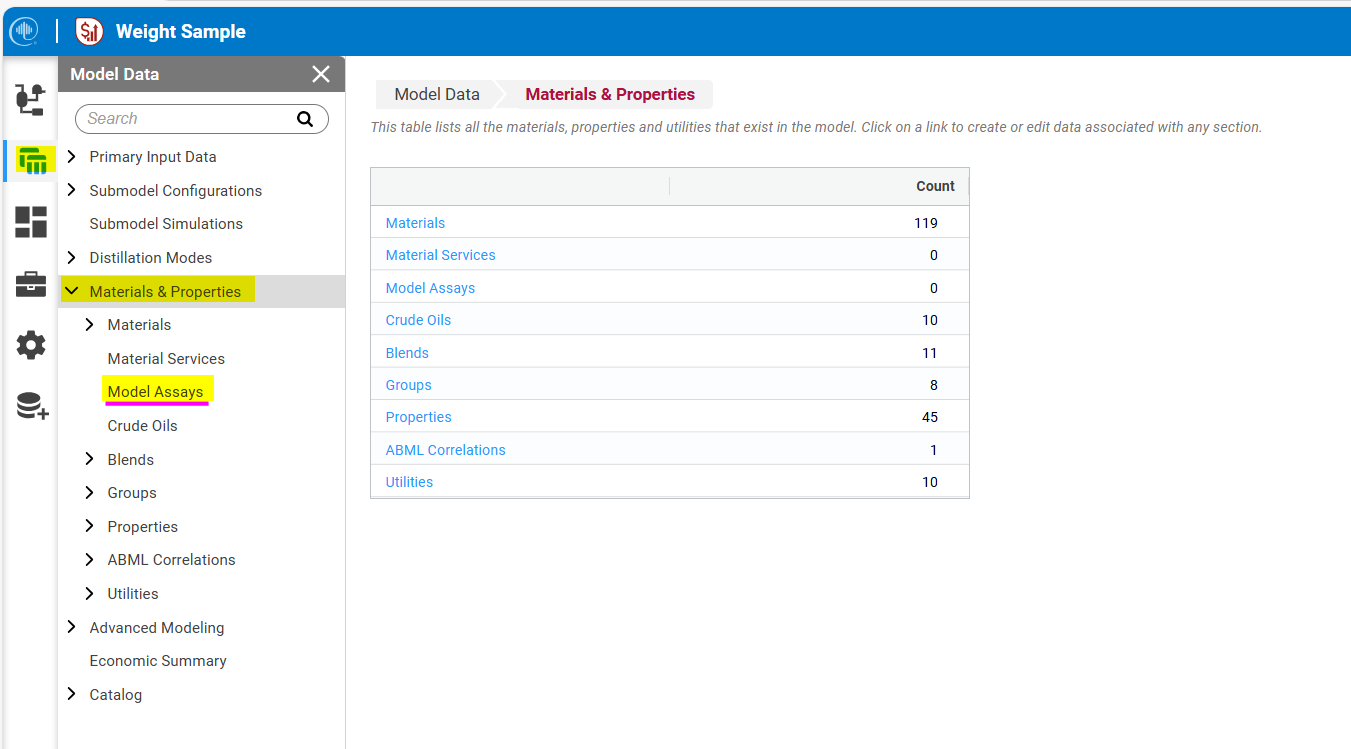Open the briefcase cases icon
The width and height of the screenshot is (1351, 749).
coord(31,284)
